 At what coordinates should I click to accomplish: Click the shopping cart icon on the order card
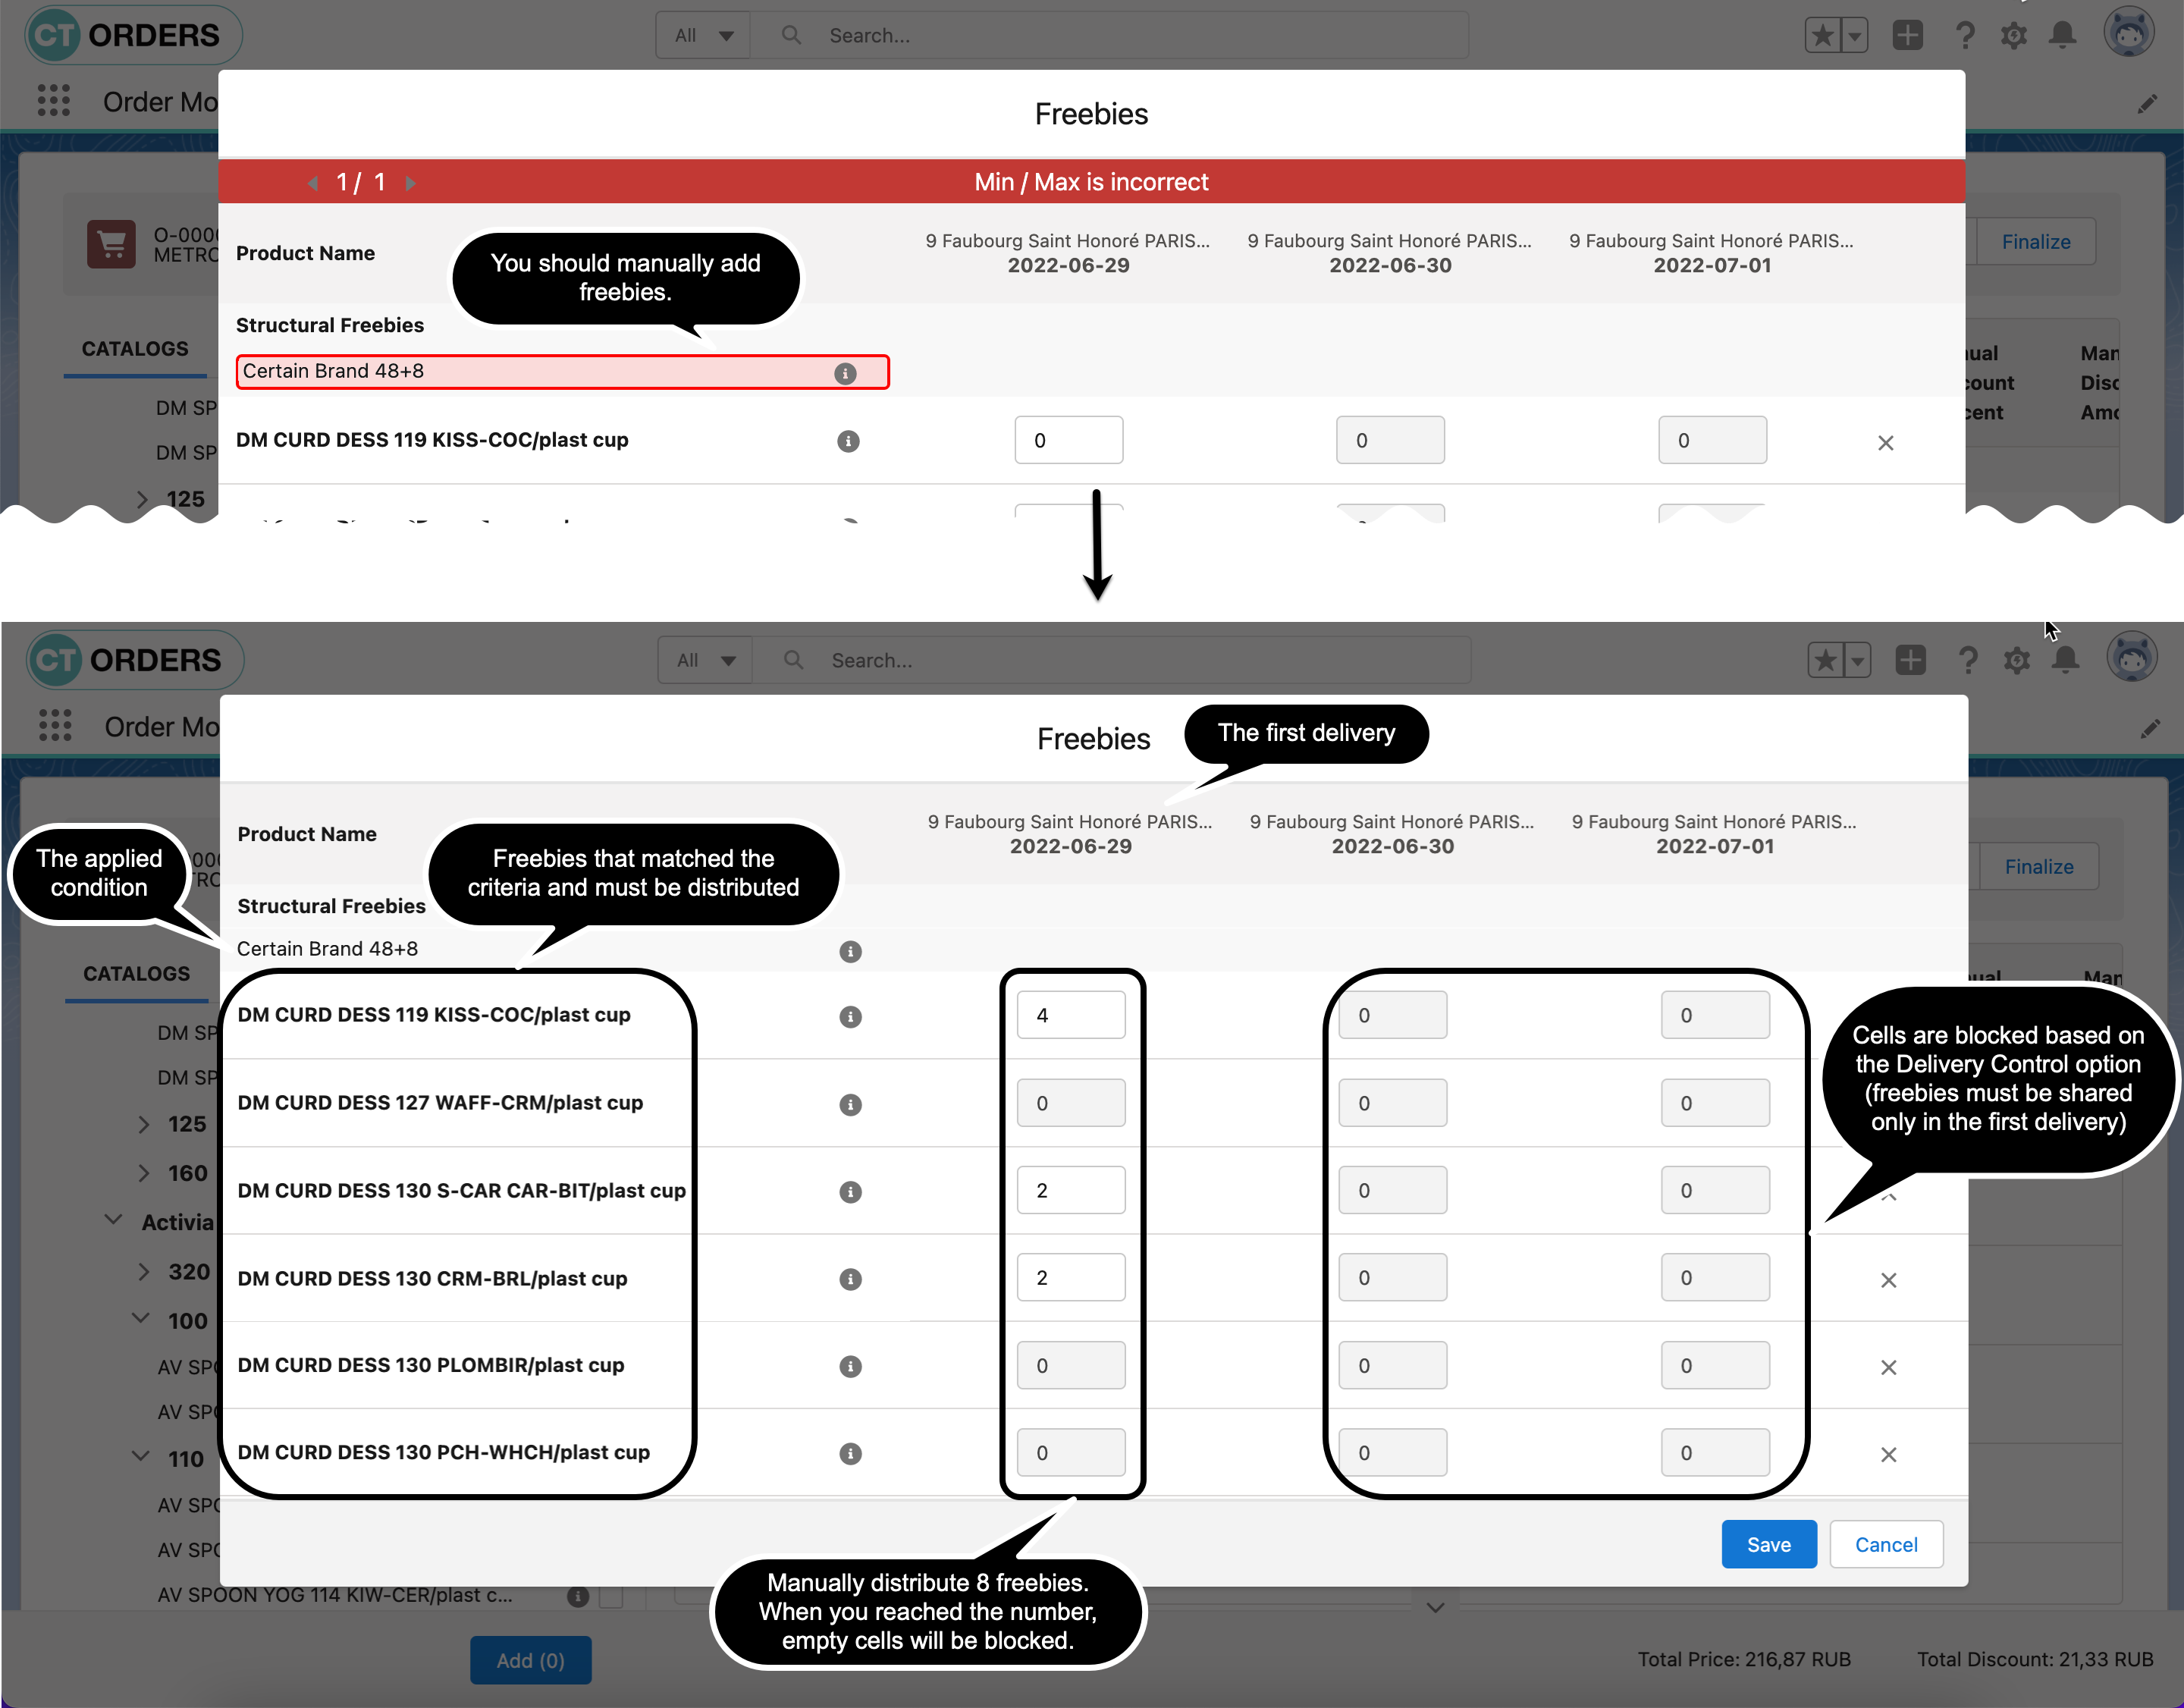click(113, 244)
